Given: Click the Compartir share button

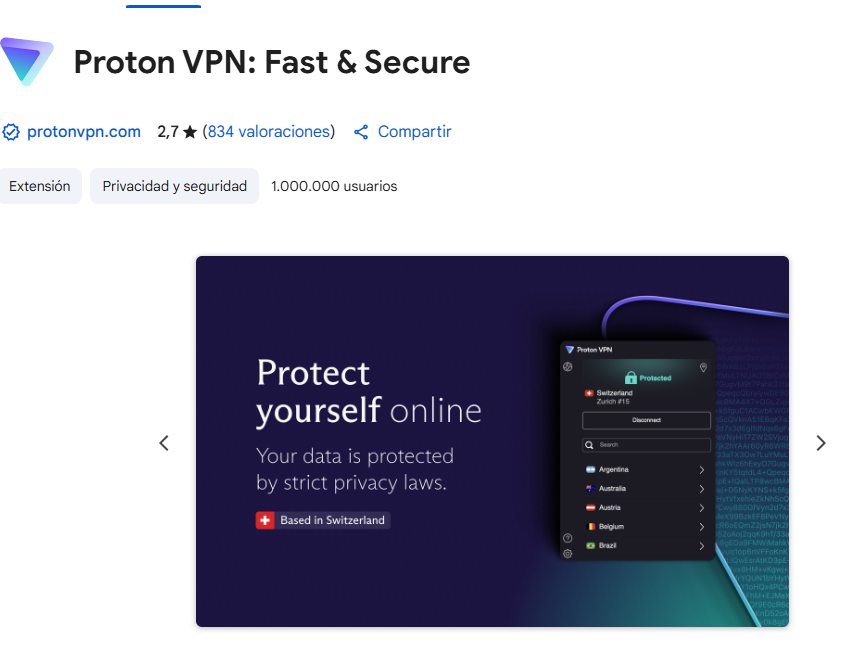Looking at the screenshot, I should (x=403, y=132).
